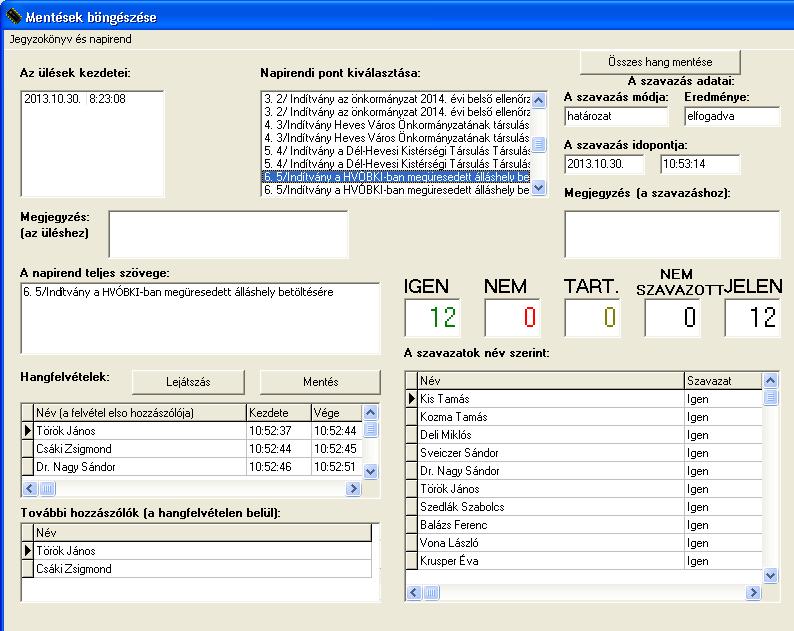Select highlighted agenda item 6. 5/Indítvány HVÓBKI

pos(396,177)
